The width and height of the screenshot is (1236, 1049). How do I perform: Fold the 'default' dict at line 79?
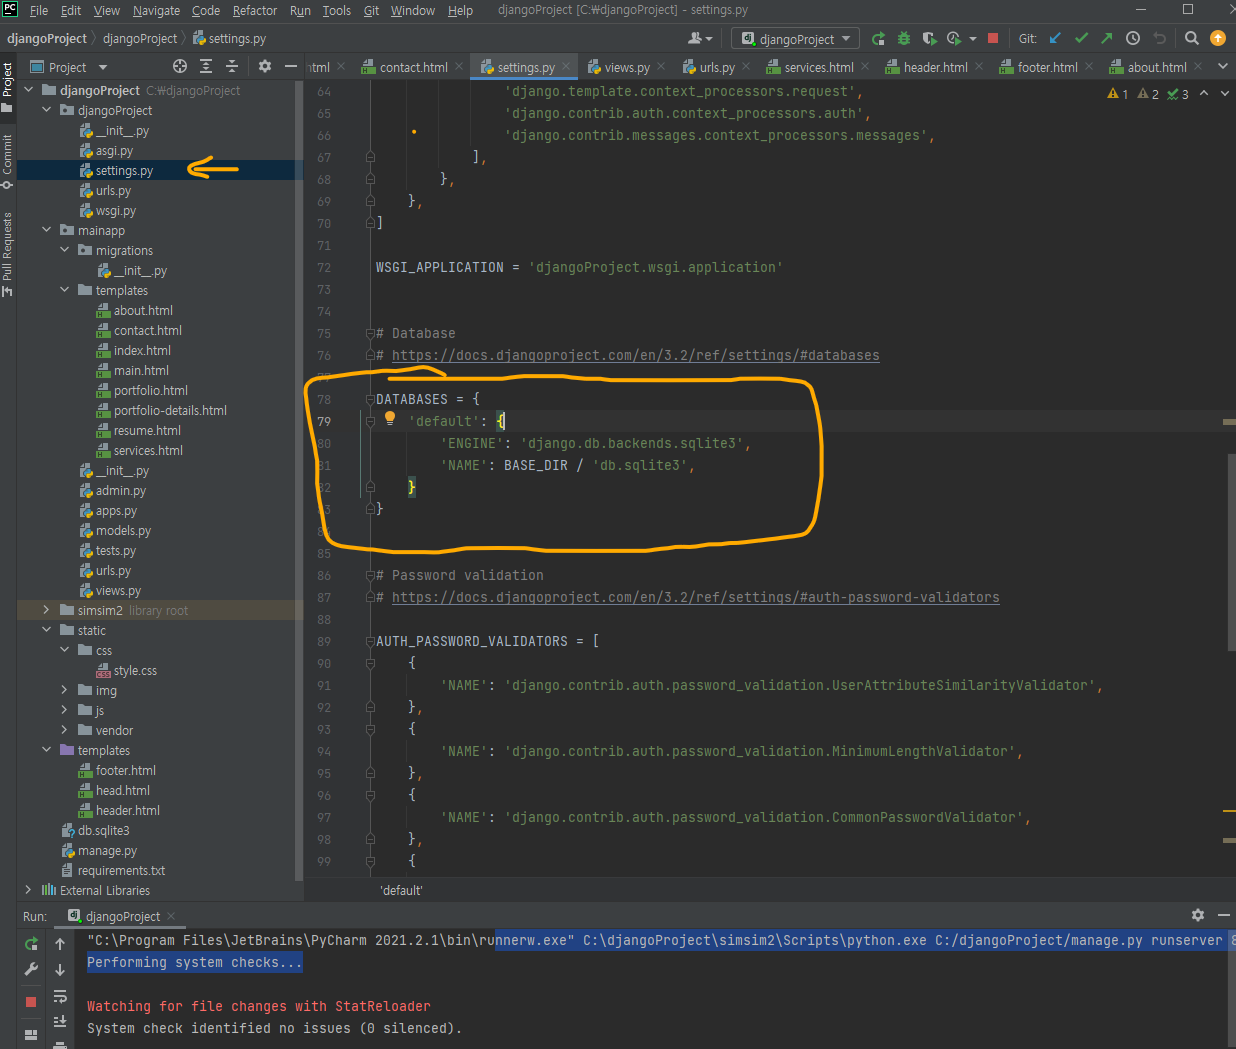pyautogui.click(x=370, y=421)
